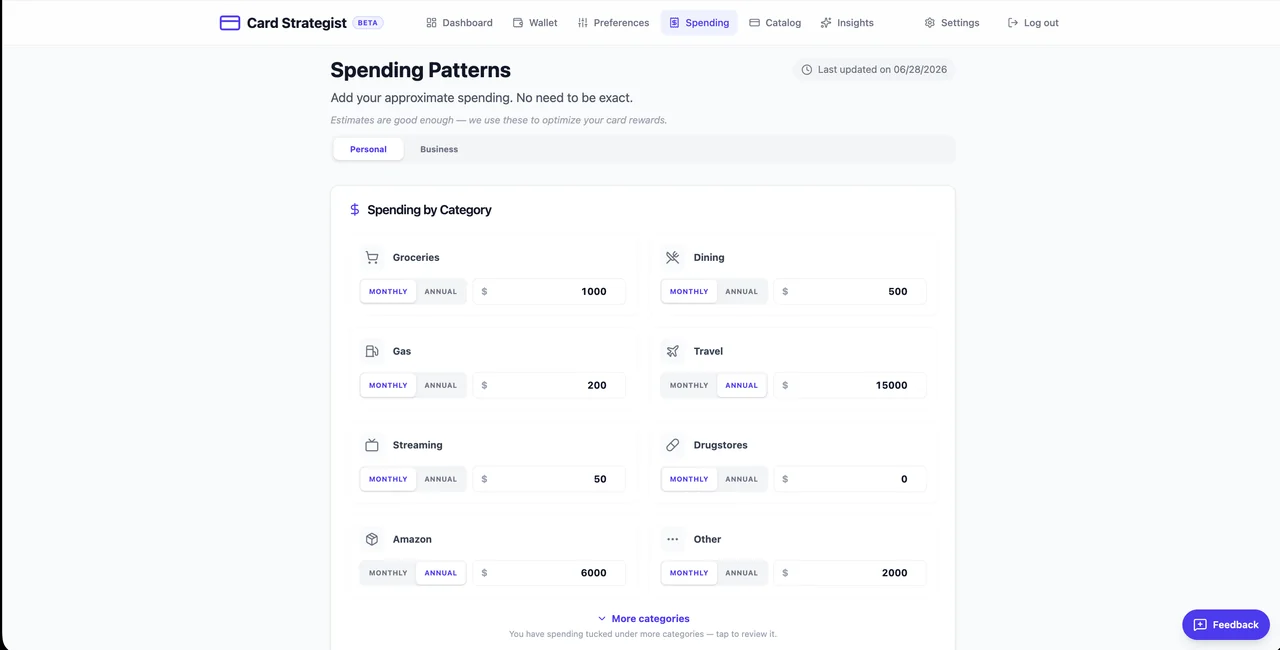The image size is (1280, 650).
Task: Set Other category to Annual
Action: coord(742,573)
